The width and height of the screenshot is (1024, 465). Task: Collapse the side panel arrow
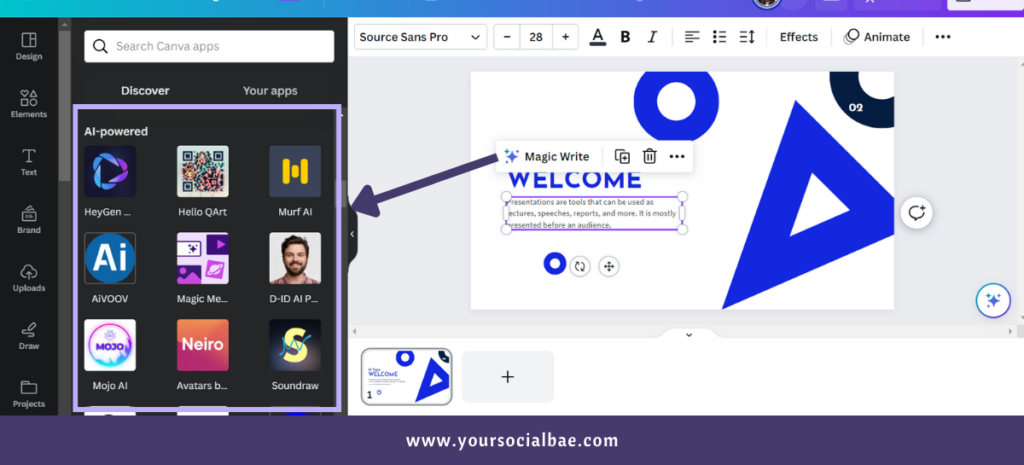click(352, 234)
